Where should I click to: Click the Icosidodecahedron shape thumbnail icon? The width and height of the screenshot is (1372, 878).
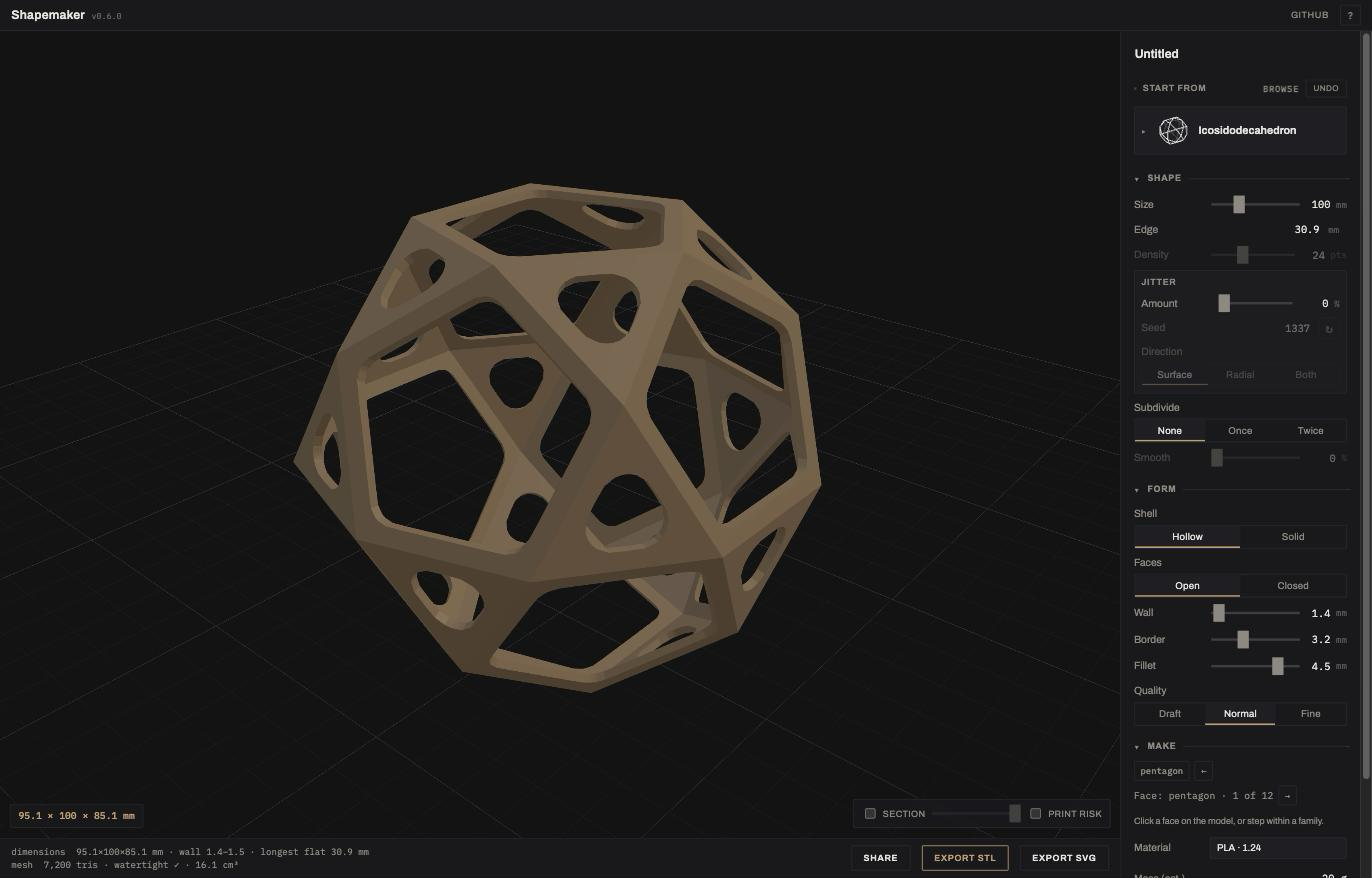(x=1173, y=130)
